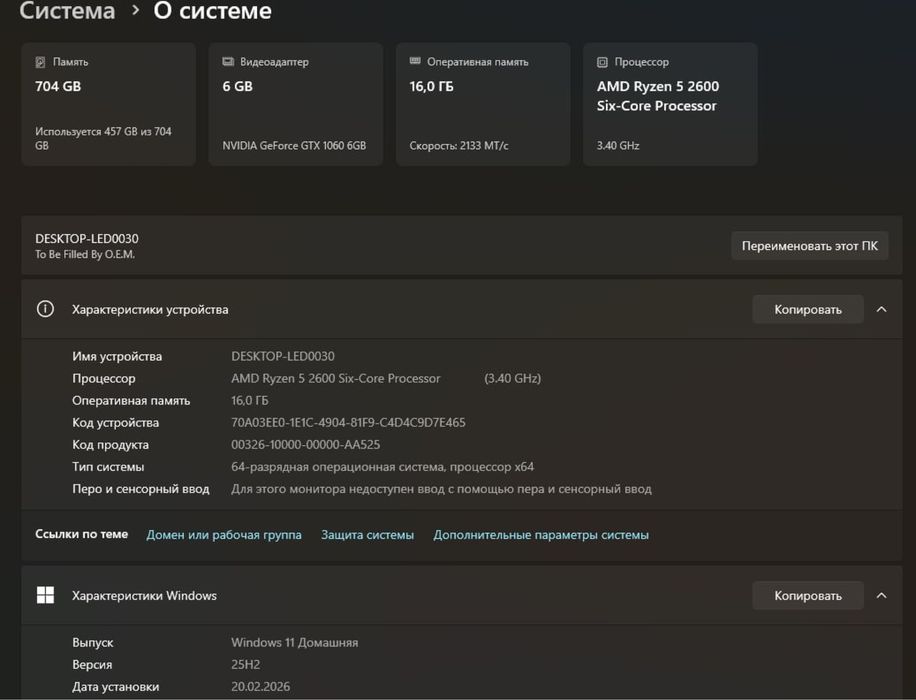916x700 pixels.
Task: Click Переименовать этот ПК button
Action: [810, 245]
